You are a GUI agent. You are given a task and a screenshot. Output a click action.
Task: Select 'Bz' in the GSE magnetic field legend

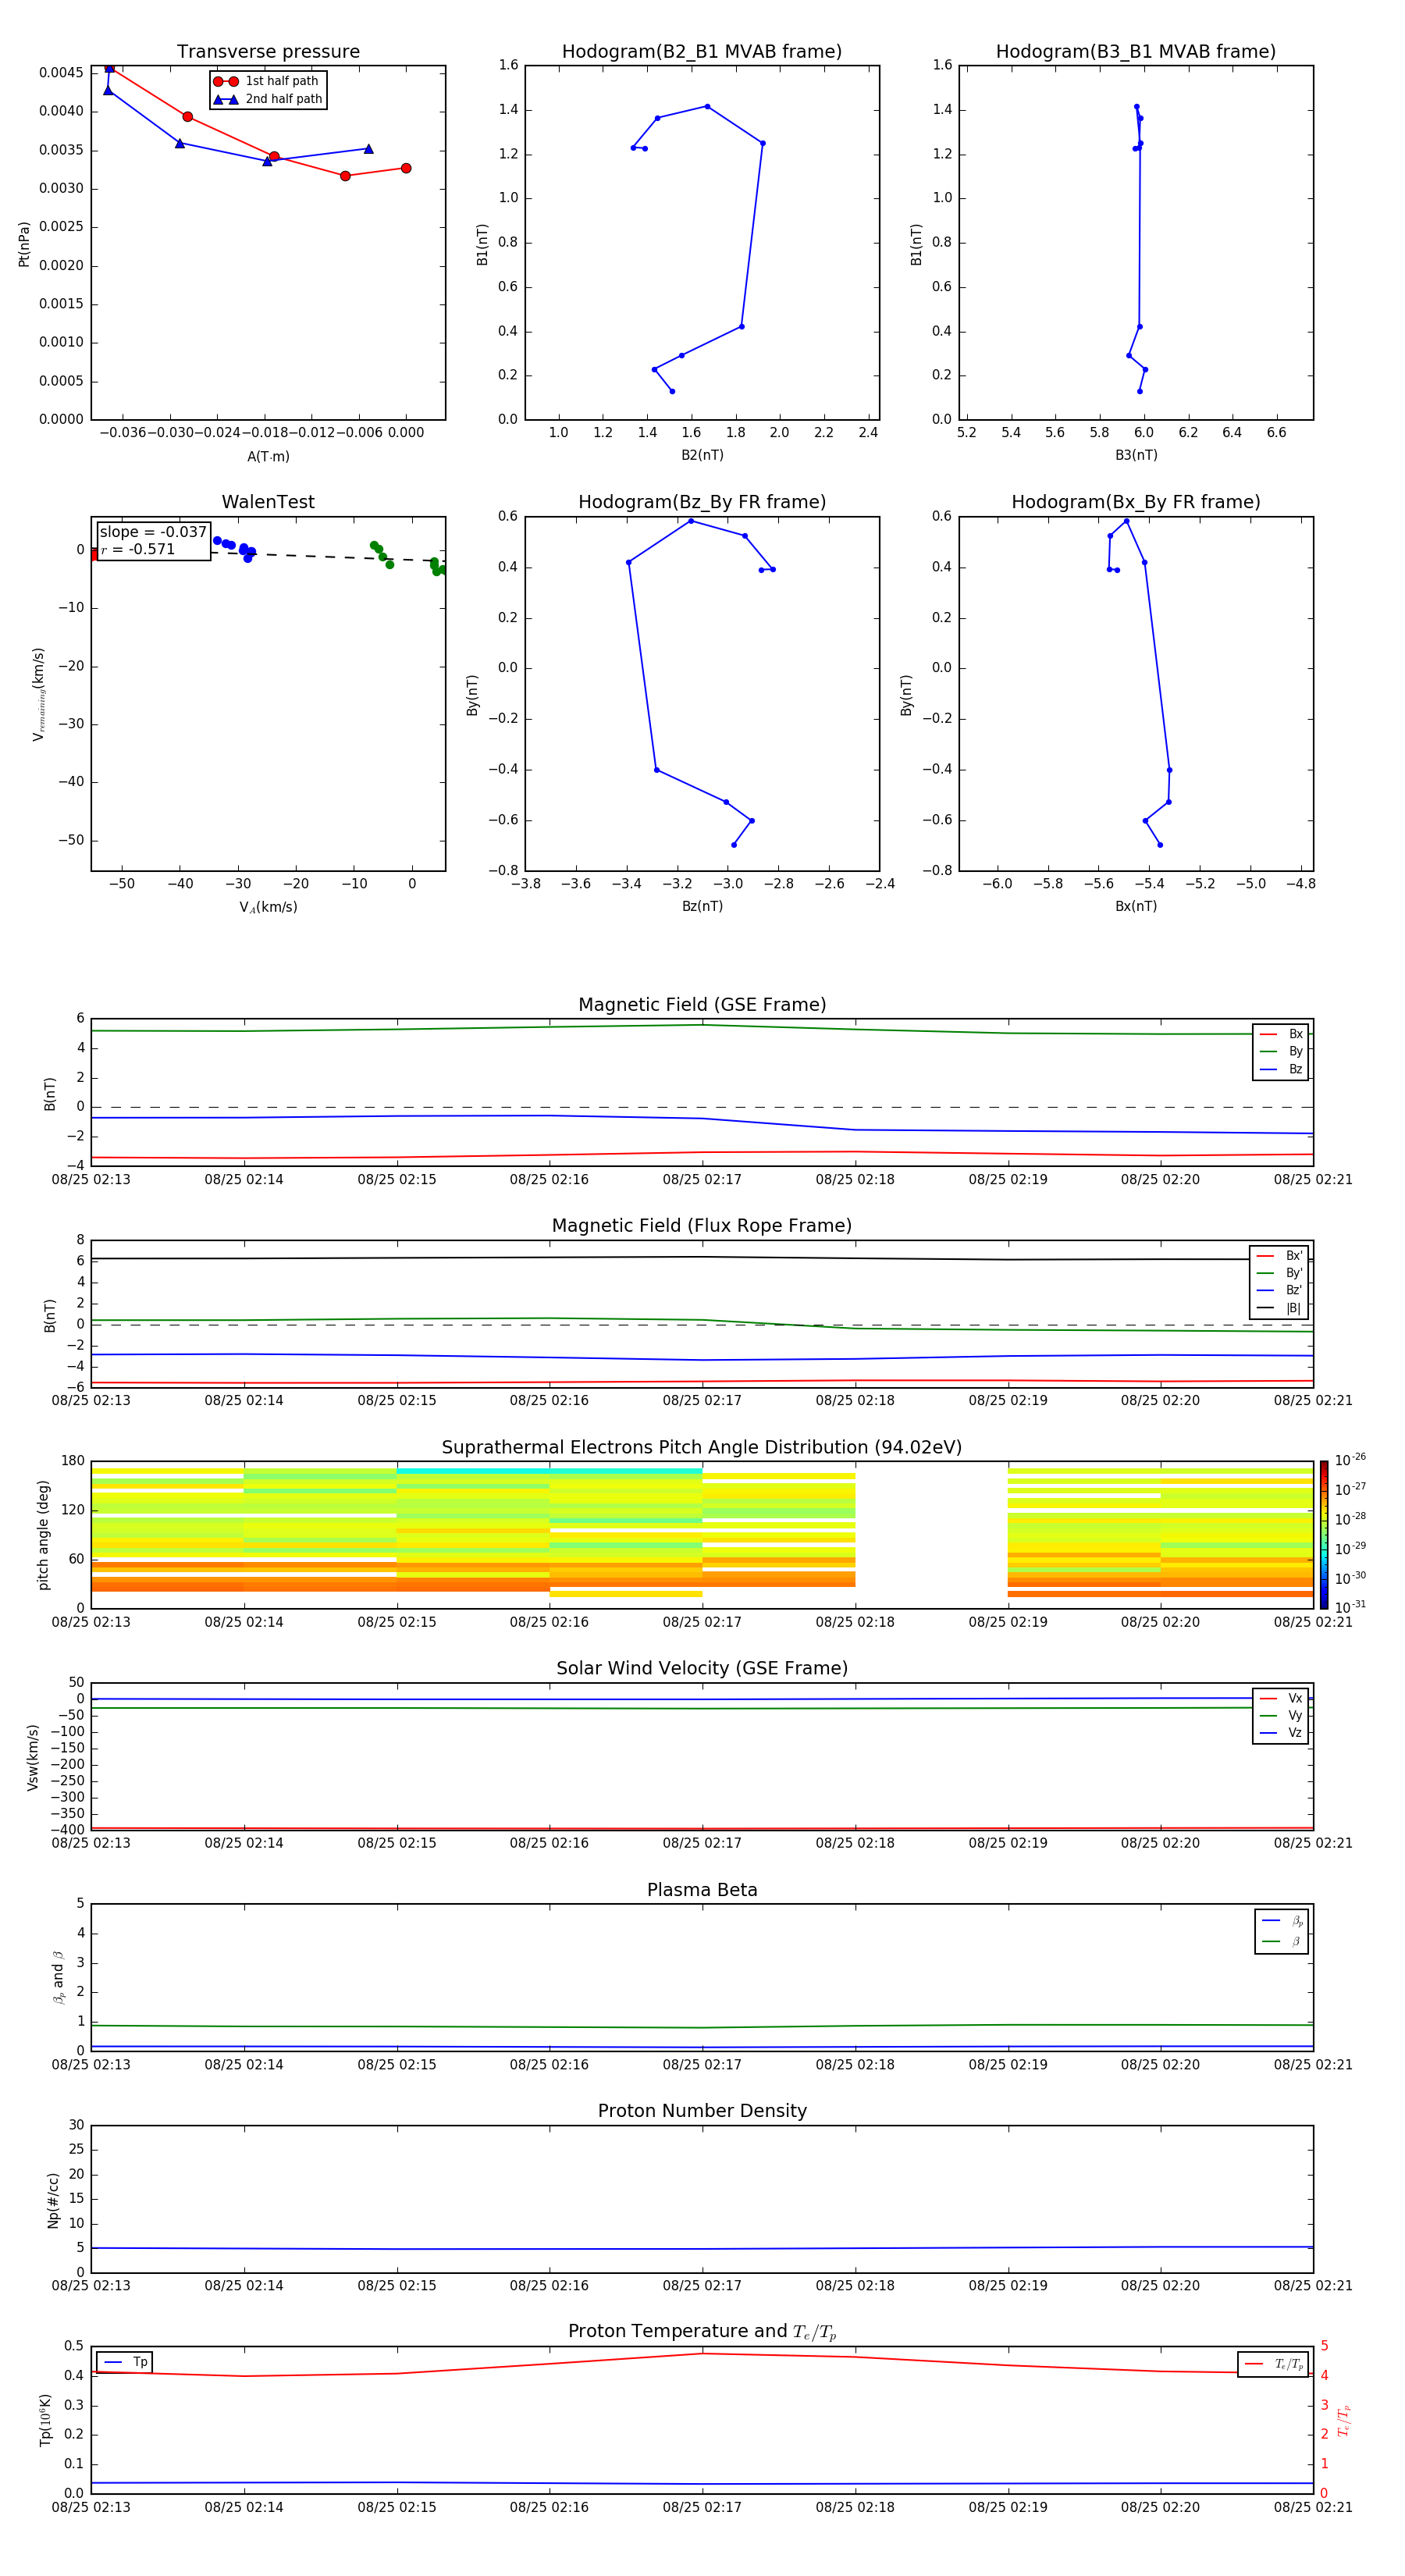click(1281, 1069)
